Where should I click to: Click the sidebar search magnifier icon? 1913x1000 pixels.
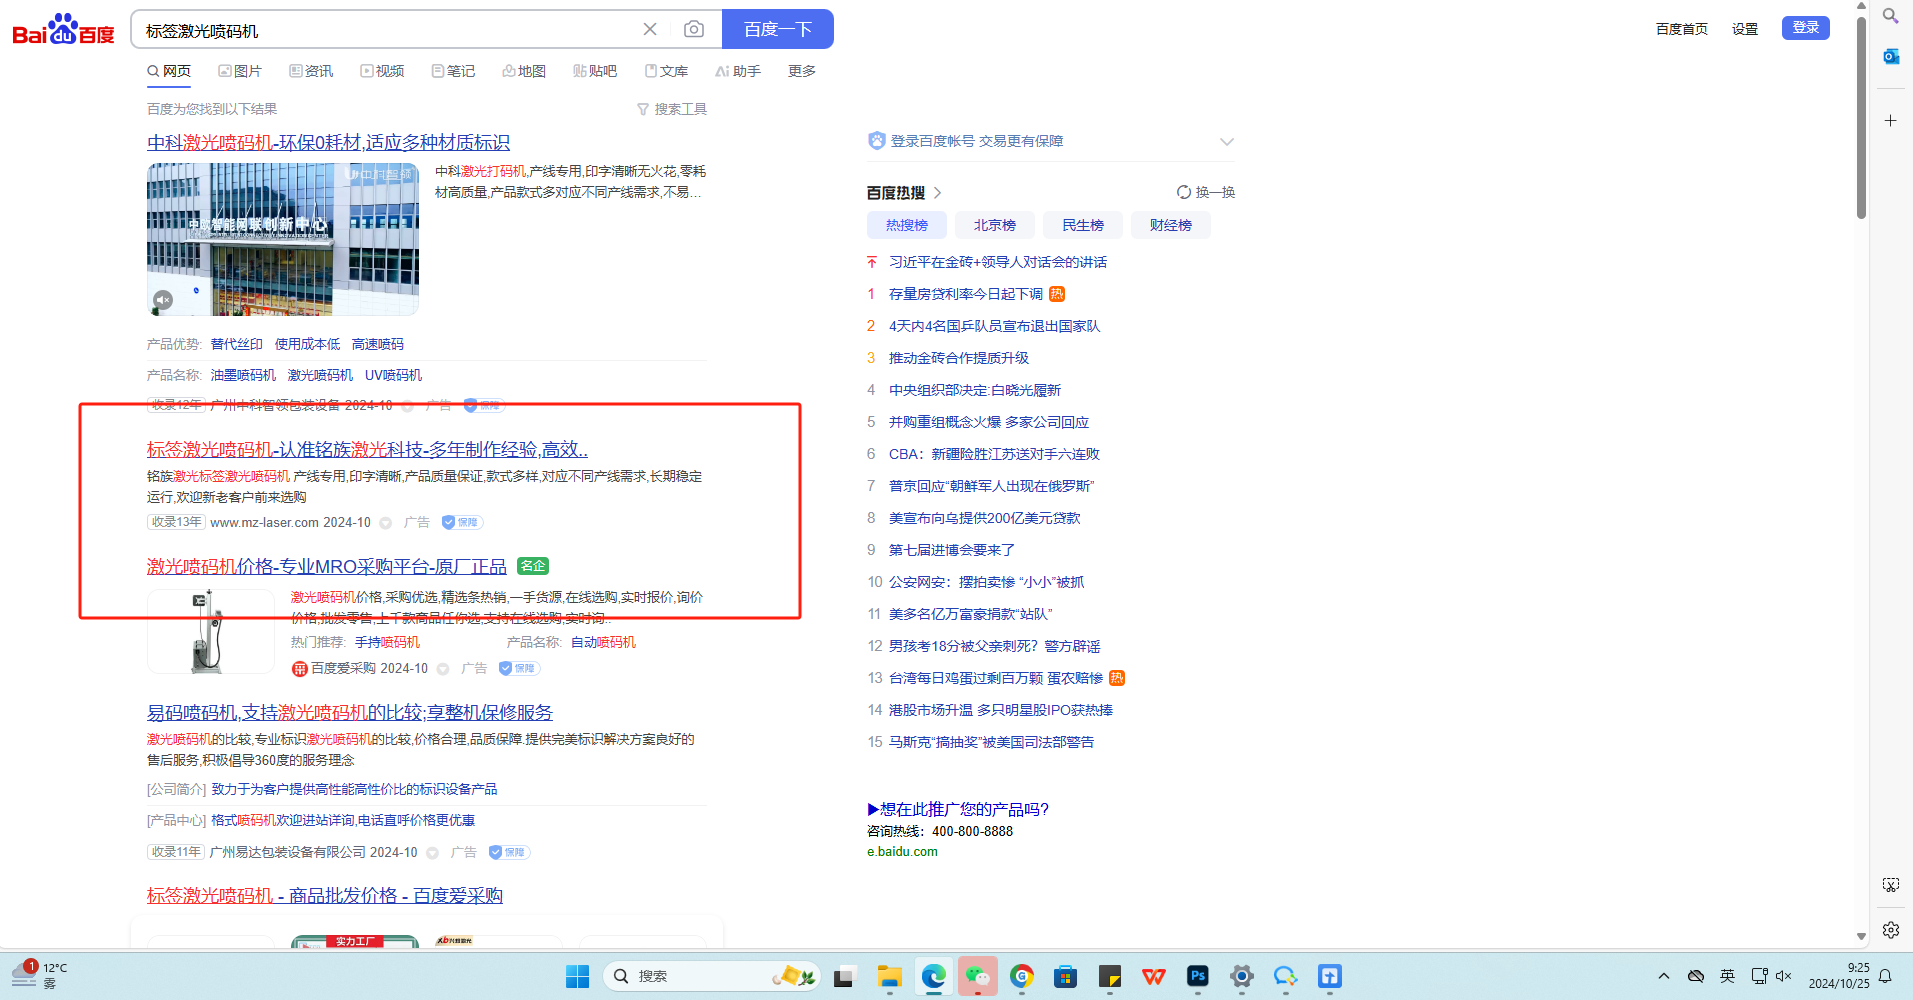pyautogui.click(x=1890, y=16)
